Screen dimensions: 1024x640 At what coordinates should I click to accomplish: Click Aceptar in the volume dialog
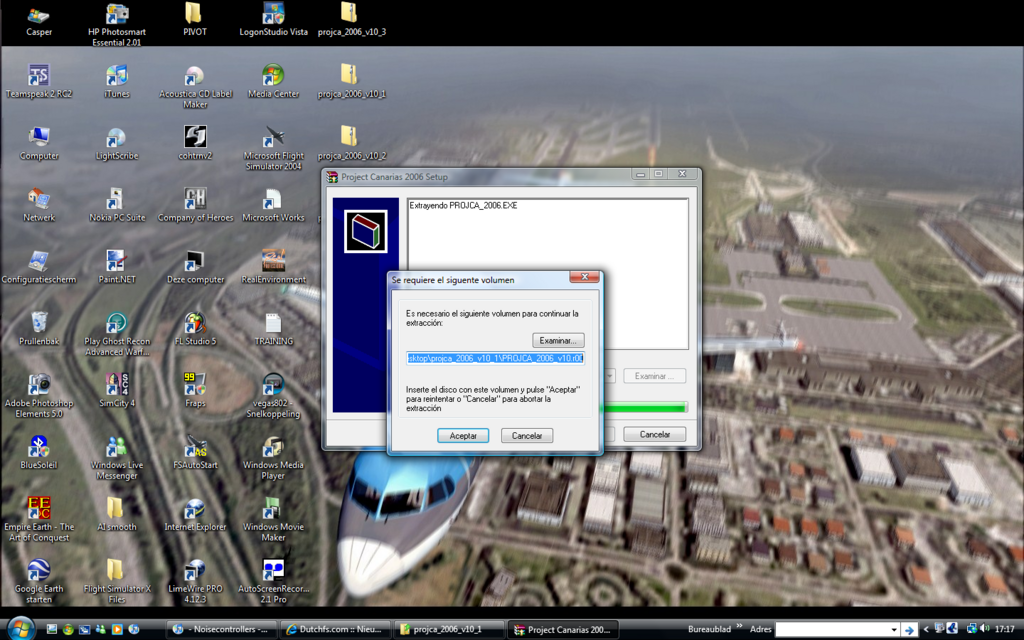pos(463,436)
